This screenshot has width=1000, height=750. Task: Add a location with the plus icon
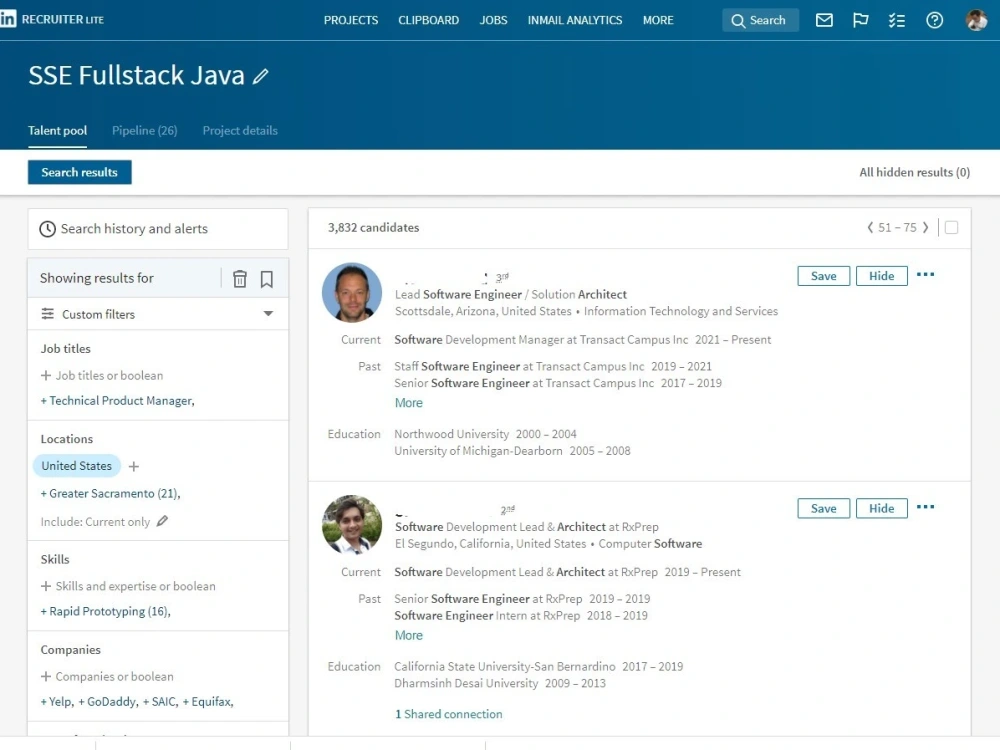pos(133,466)
